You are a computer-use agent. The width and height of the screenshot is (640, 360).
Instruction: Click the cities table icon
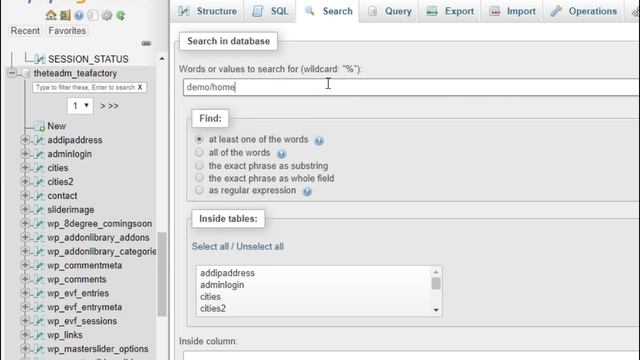40,168
